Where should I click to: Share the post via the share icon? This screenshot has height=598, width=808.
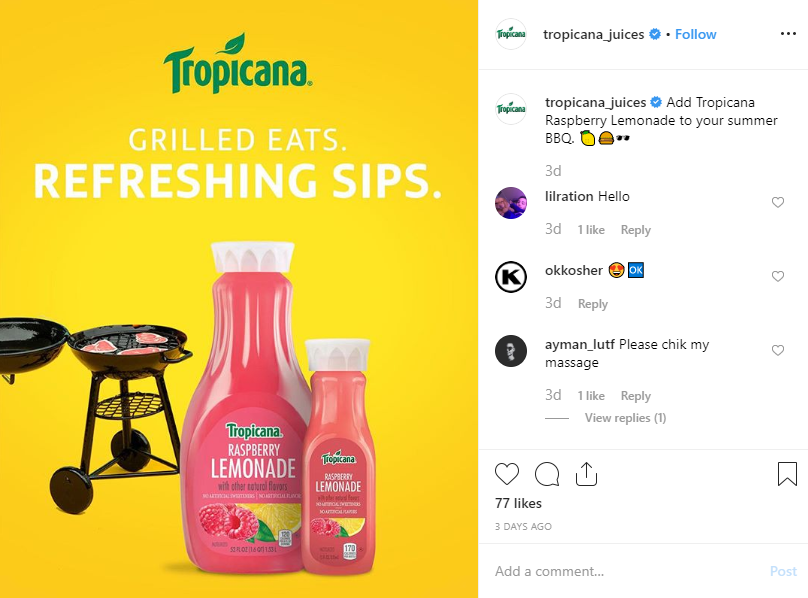click(x=586, y=474)
